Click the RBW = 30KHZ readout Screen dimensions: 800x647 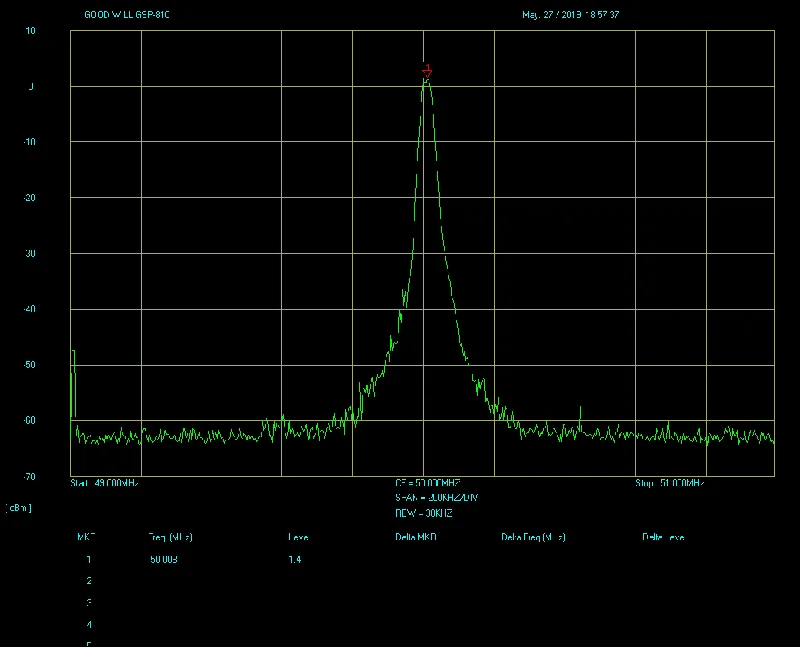423,513
